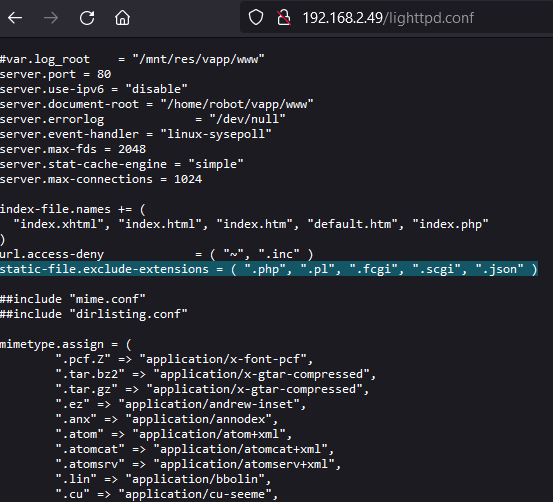Click the 'url.access-deny' line
The height and width of the screenshot is (502, 553).
[156, 254]
